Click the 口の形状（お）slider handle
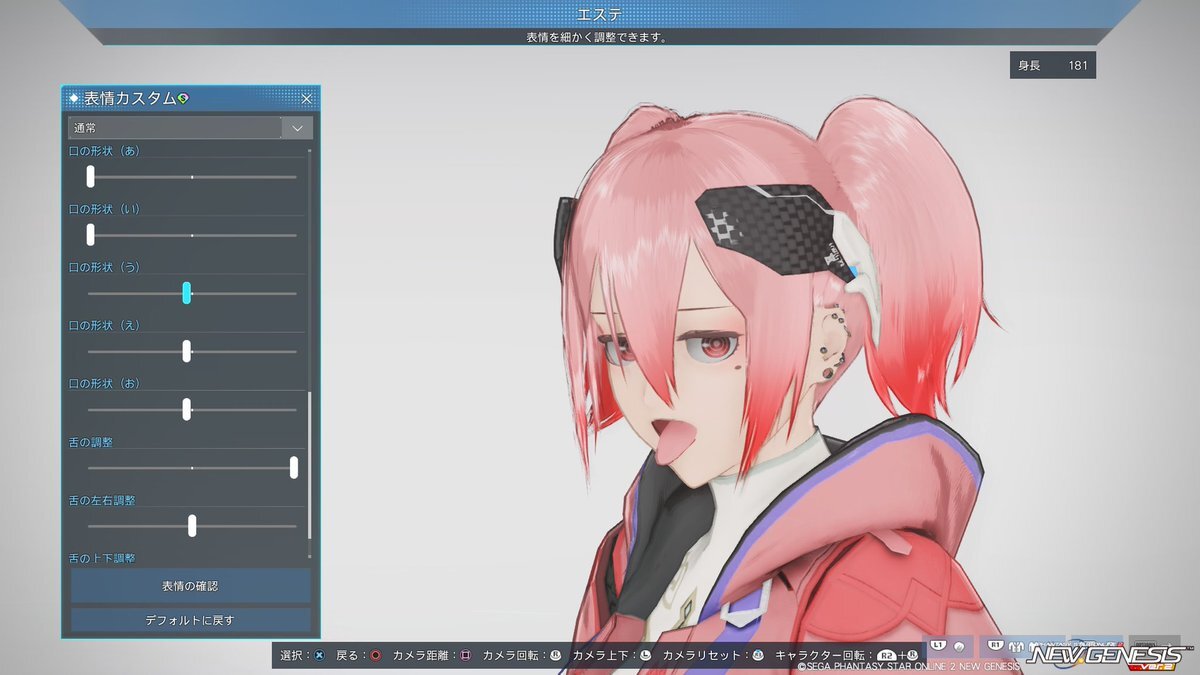This screenshot has height=675, width=1200. (187, 409)
